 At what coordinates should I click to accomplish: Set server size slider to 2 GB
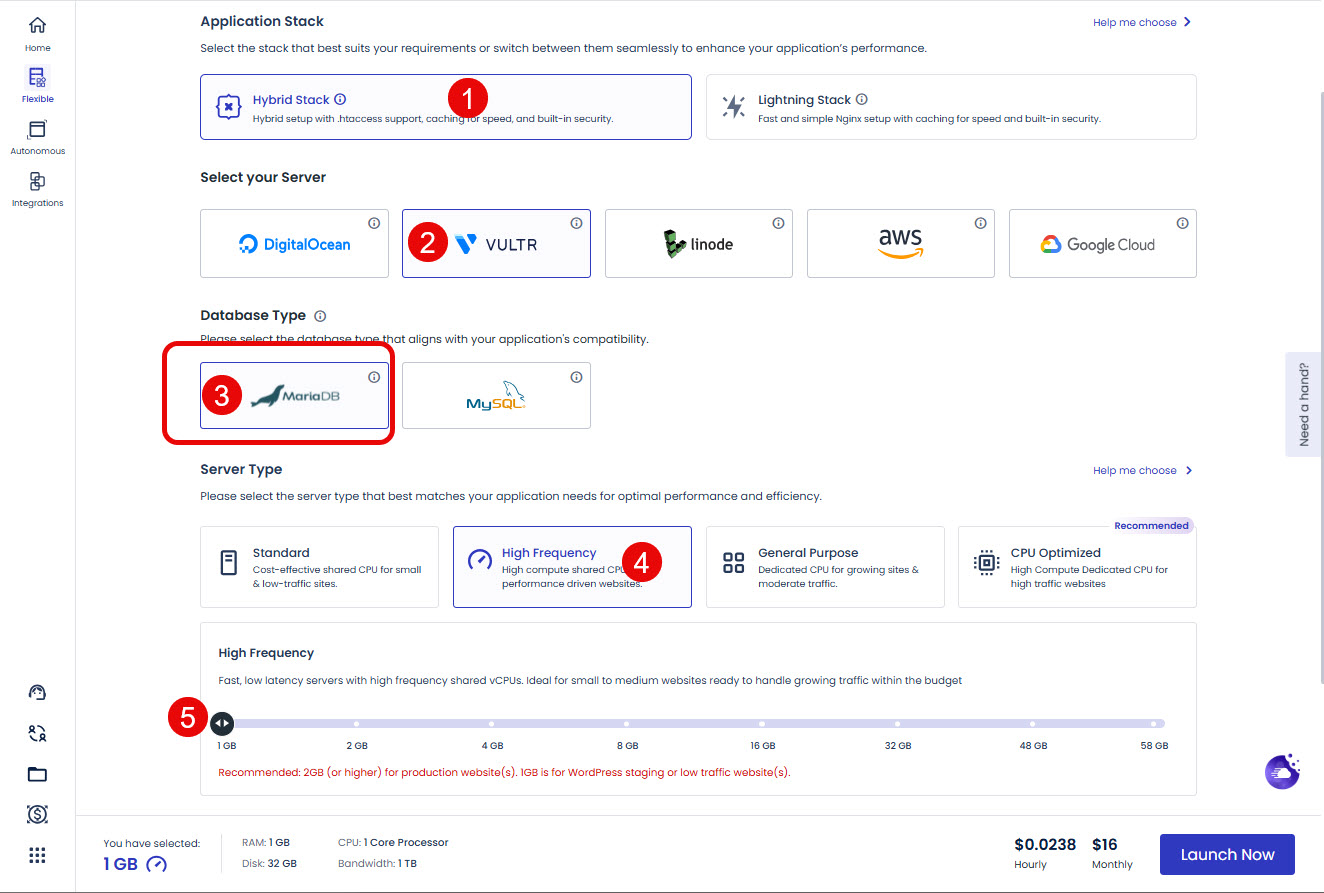pyautogui.click(x=356, y=723)
